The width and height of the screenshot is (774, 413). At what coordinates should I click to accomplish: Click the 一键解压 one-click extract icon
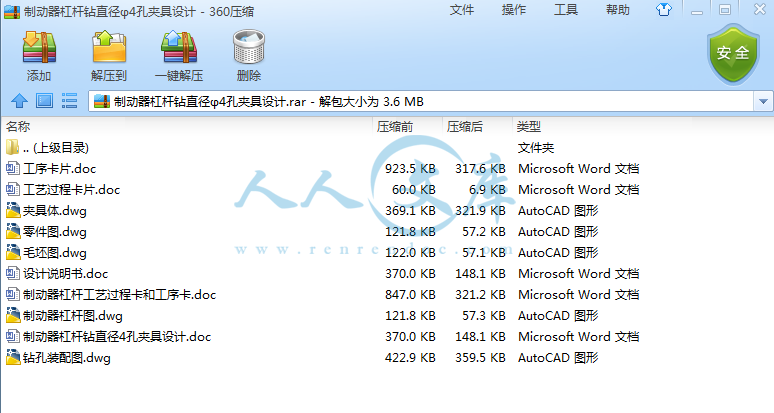[179, 47]
